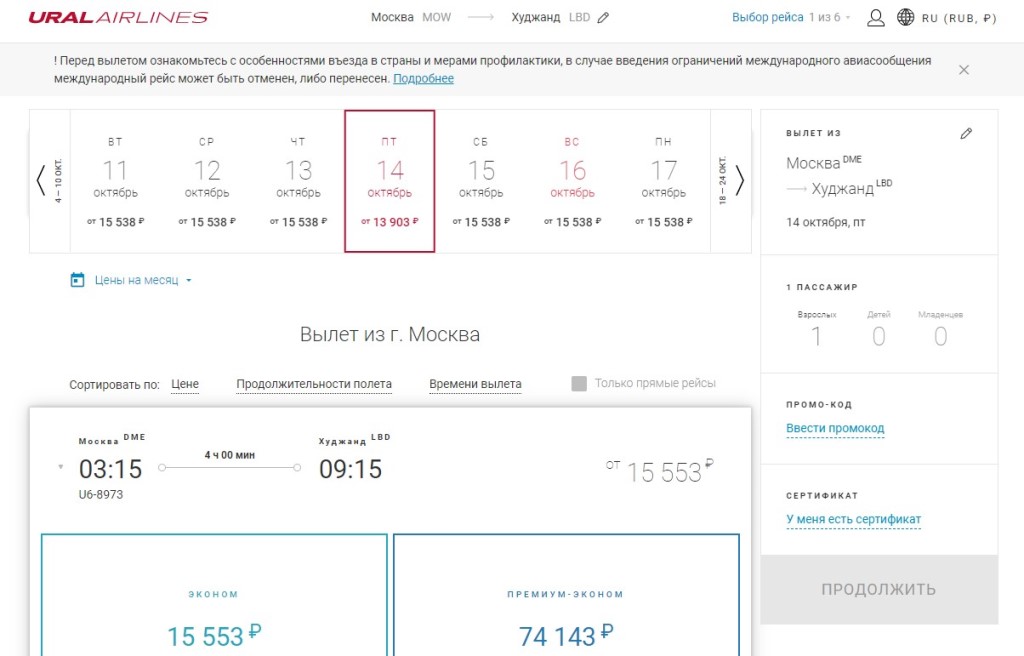
Task: Expand the monthly prices dropdown
Action: coord(188,281)
